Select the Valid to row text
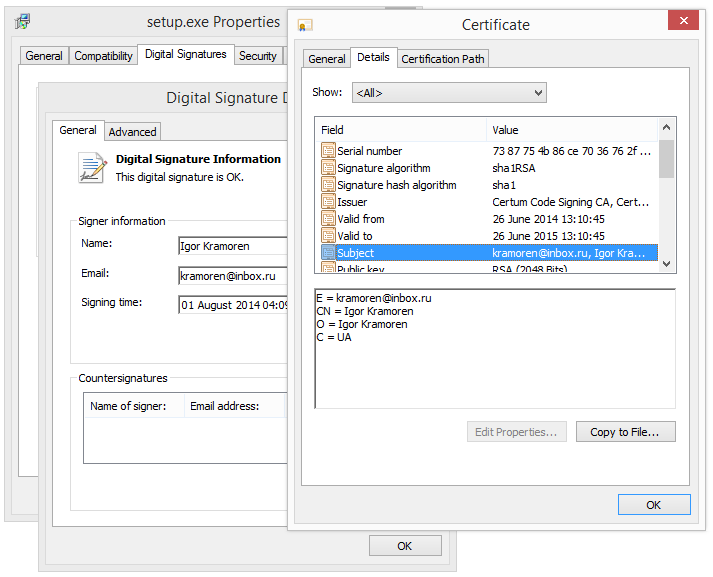 355,236
